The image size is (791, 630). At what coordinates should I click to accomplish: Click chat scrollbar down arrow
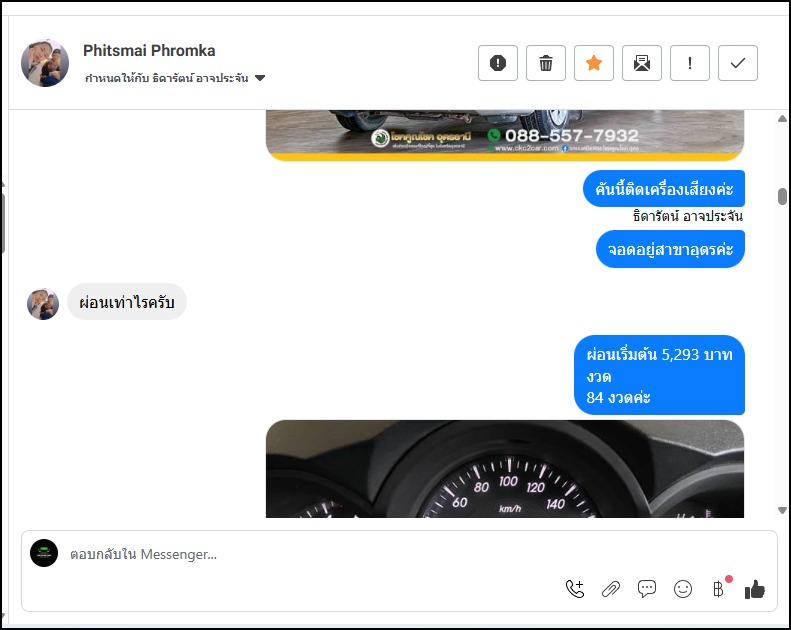pyautogui.click(x=782, y=510)
